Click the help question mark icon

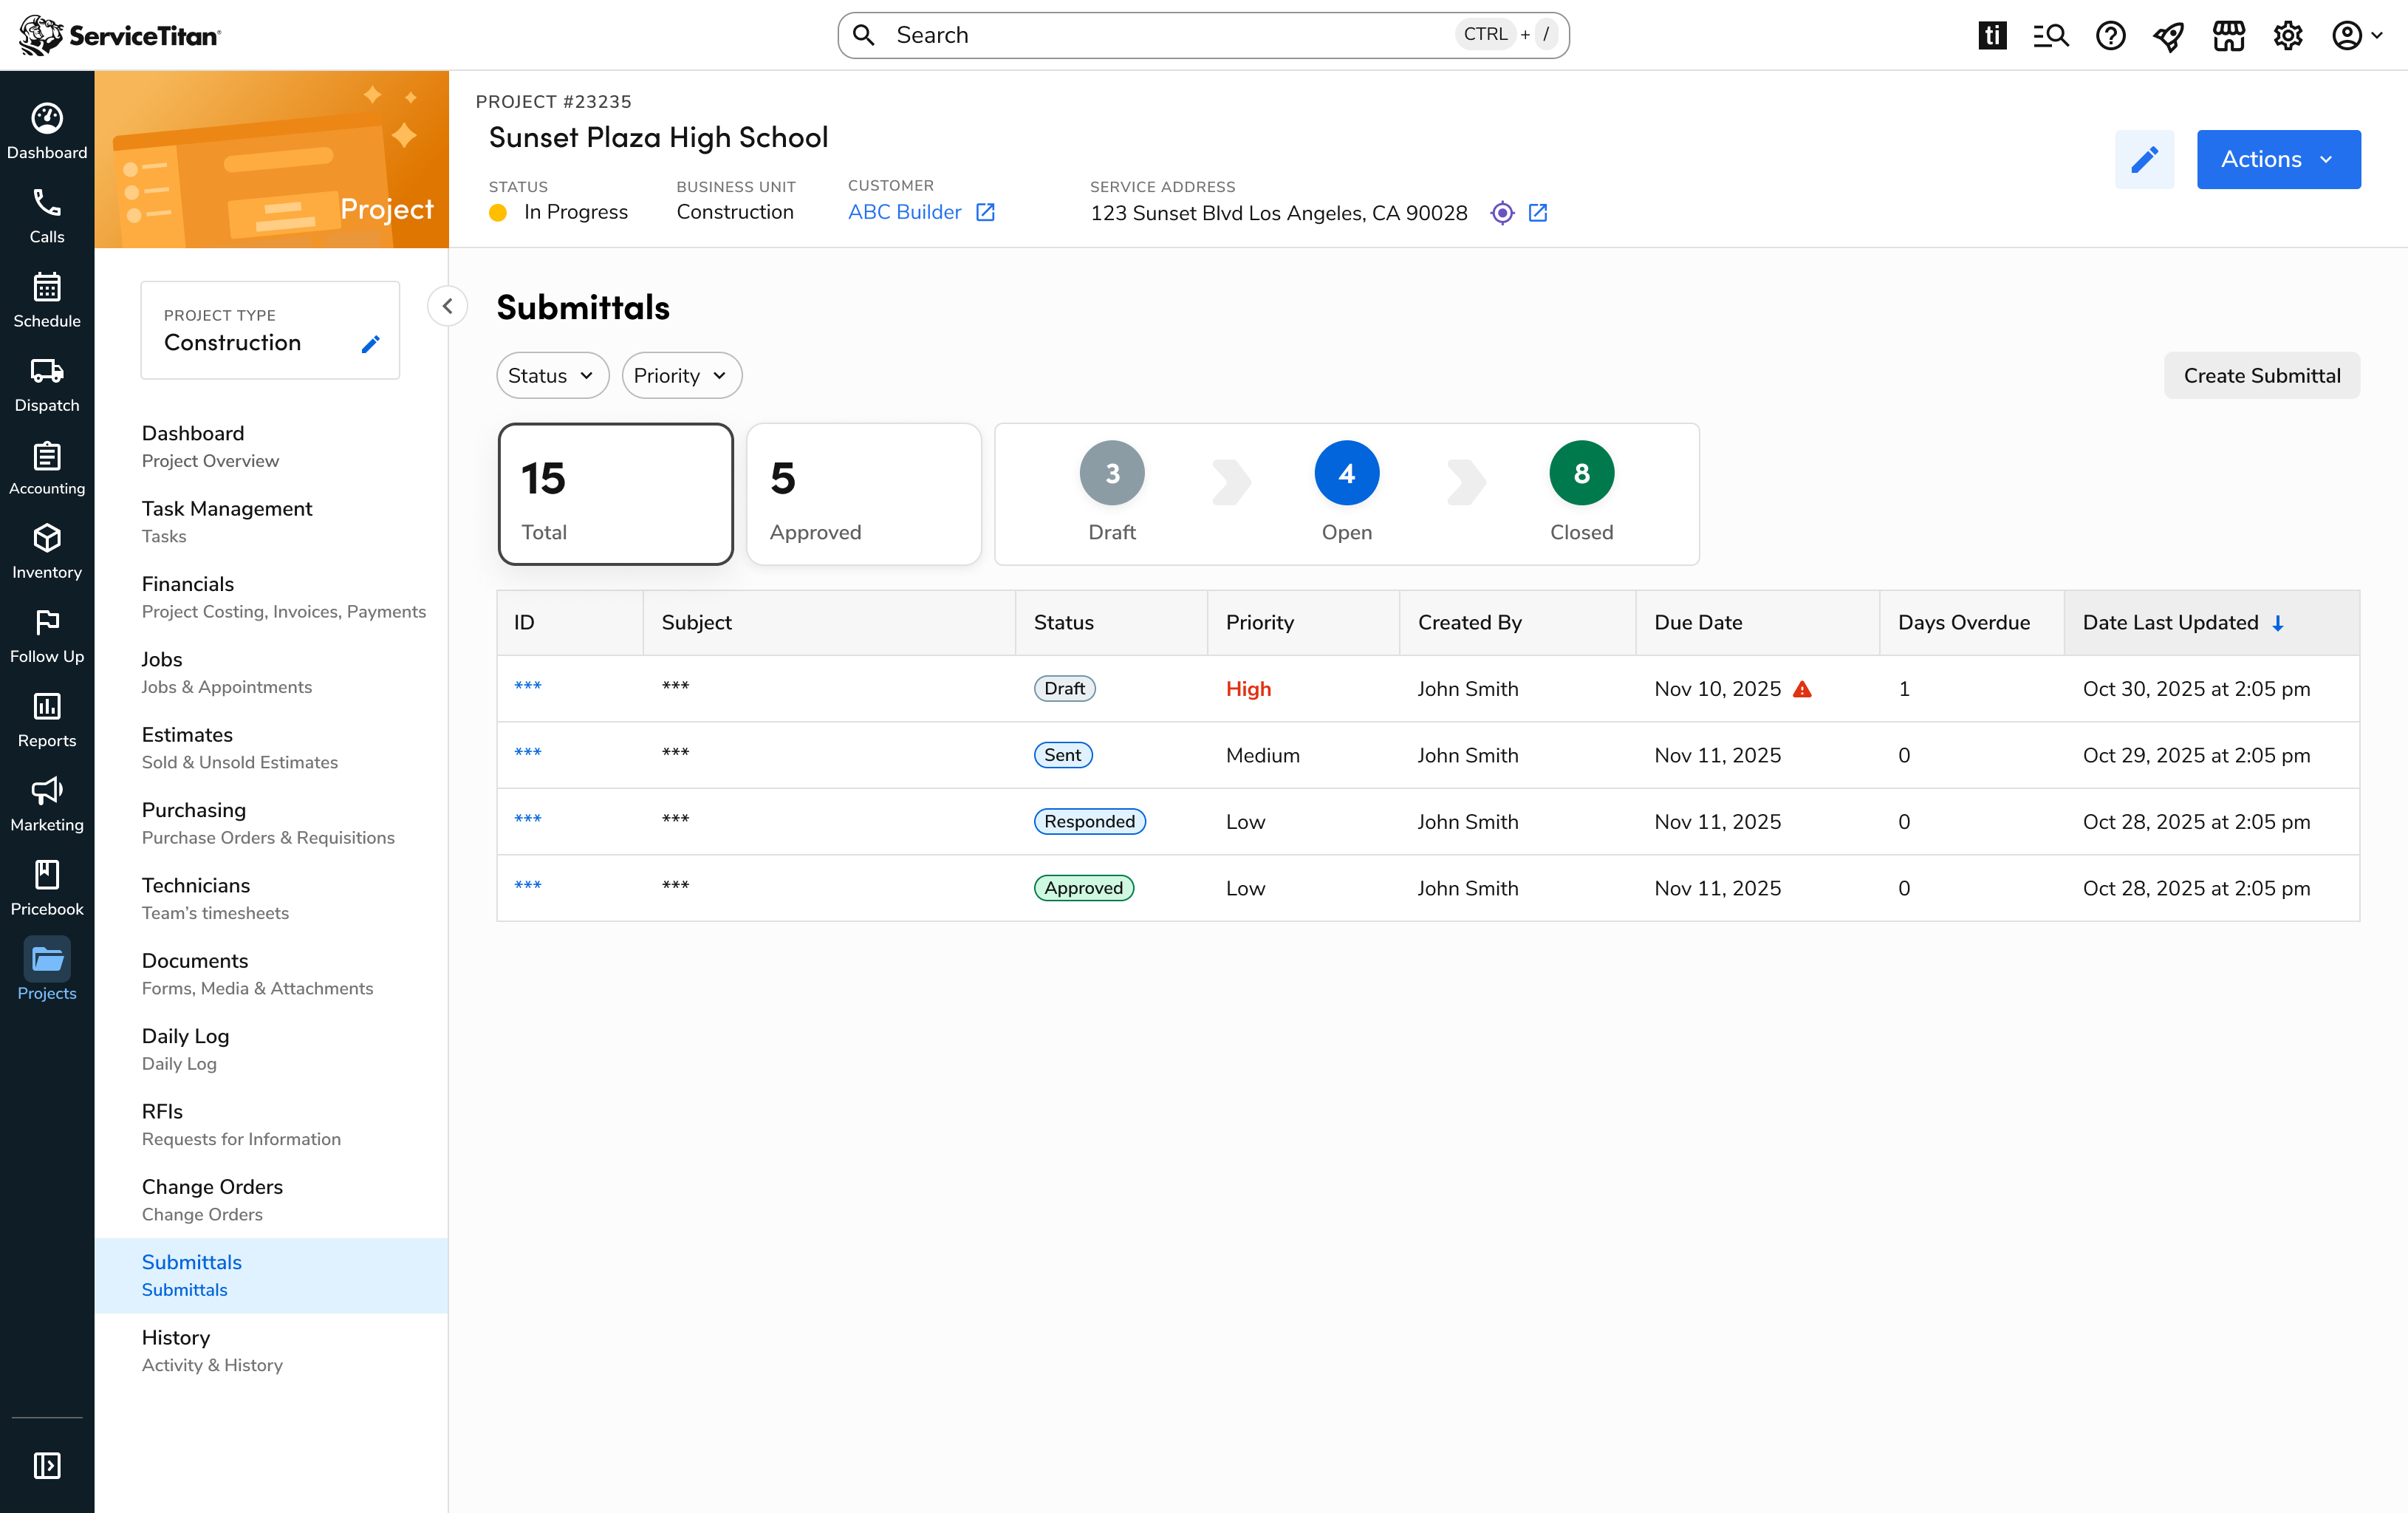(x=2110, y=36)
